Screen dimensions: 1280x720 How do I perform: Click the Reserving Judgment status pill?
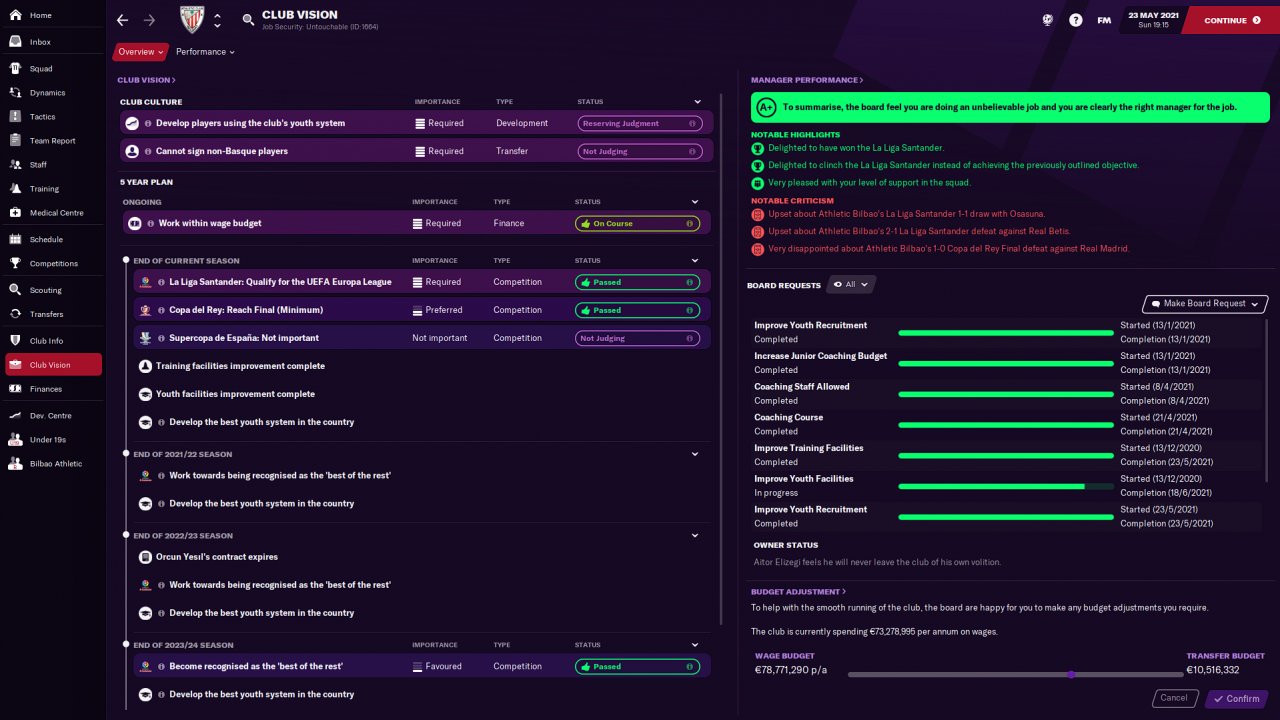(639, 124)
